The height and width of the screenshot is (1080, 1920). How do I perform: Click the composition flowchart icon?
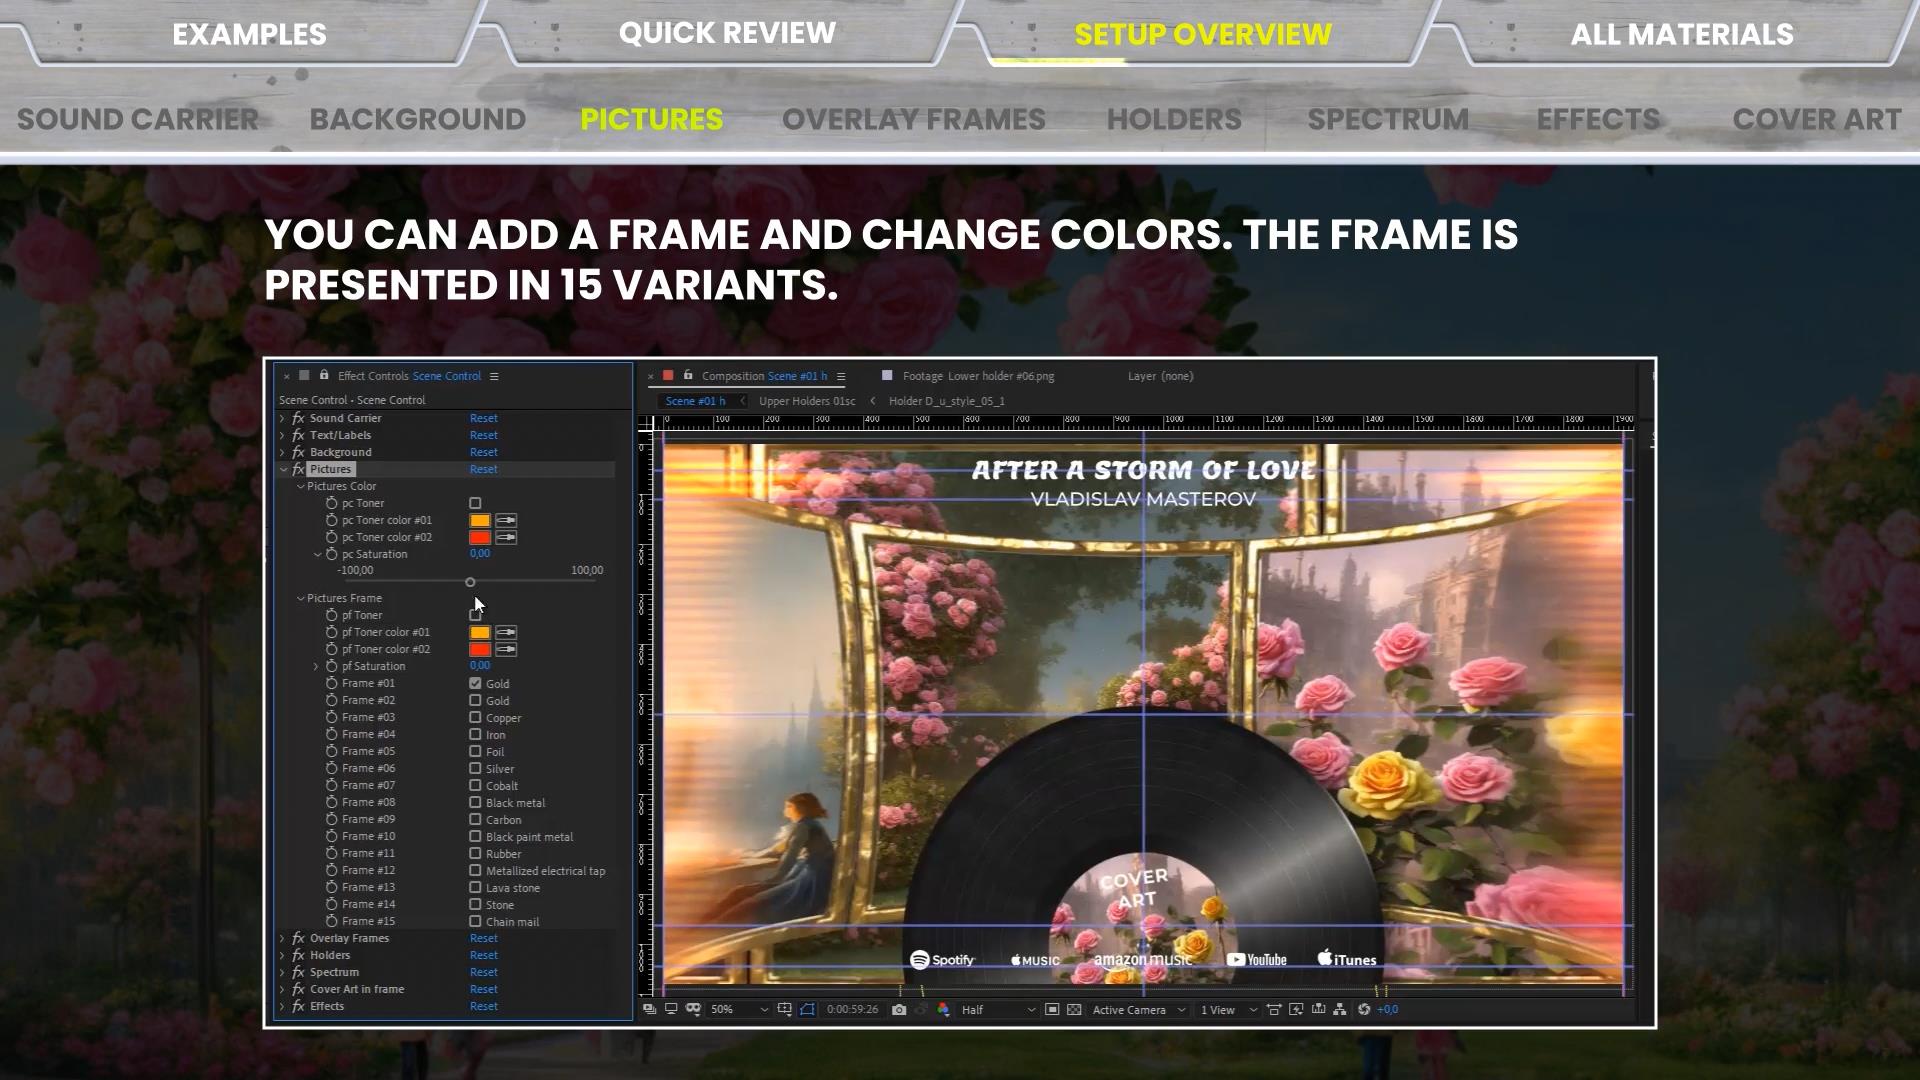point(1340,1010)
